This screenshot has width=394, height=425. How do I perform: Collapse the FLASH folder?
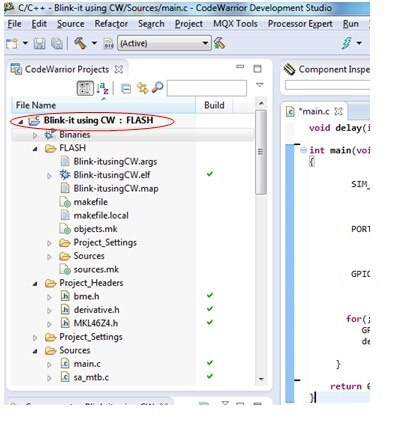click(35, 149)
